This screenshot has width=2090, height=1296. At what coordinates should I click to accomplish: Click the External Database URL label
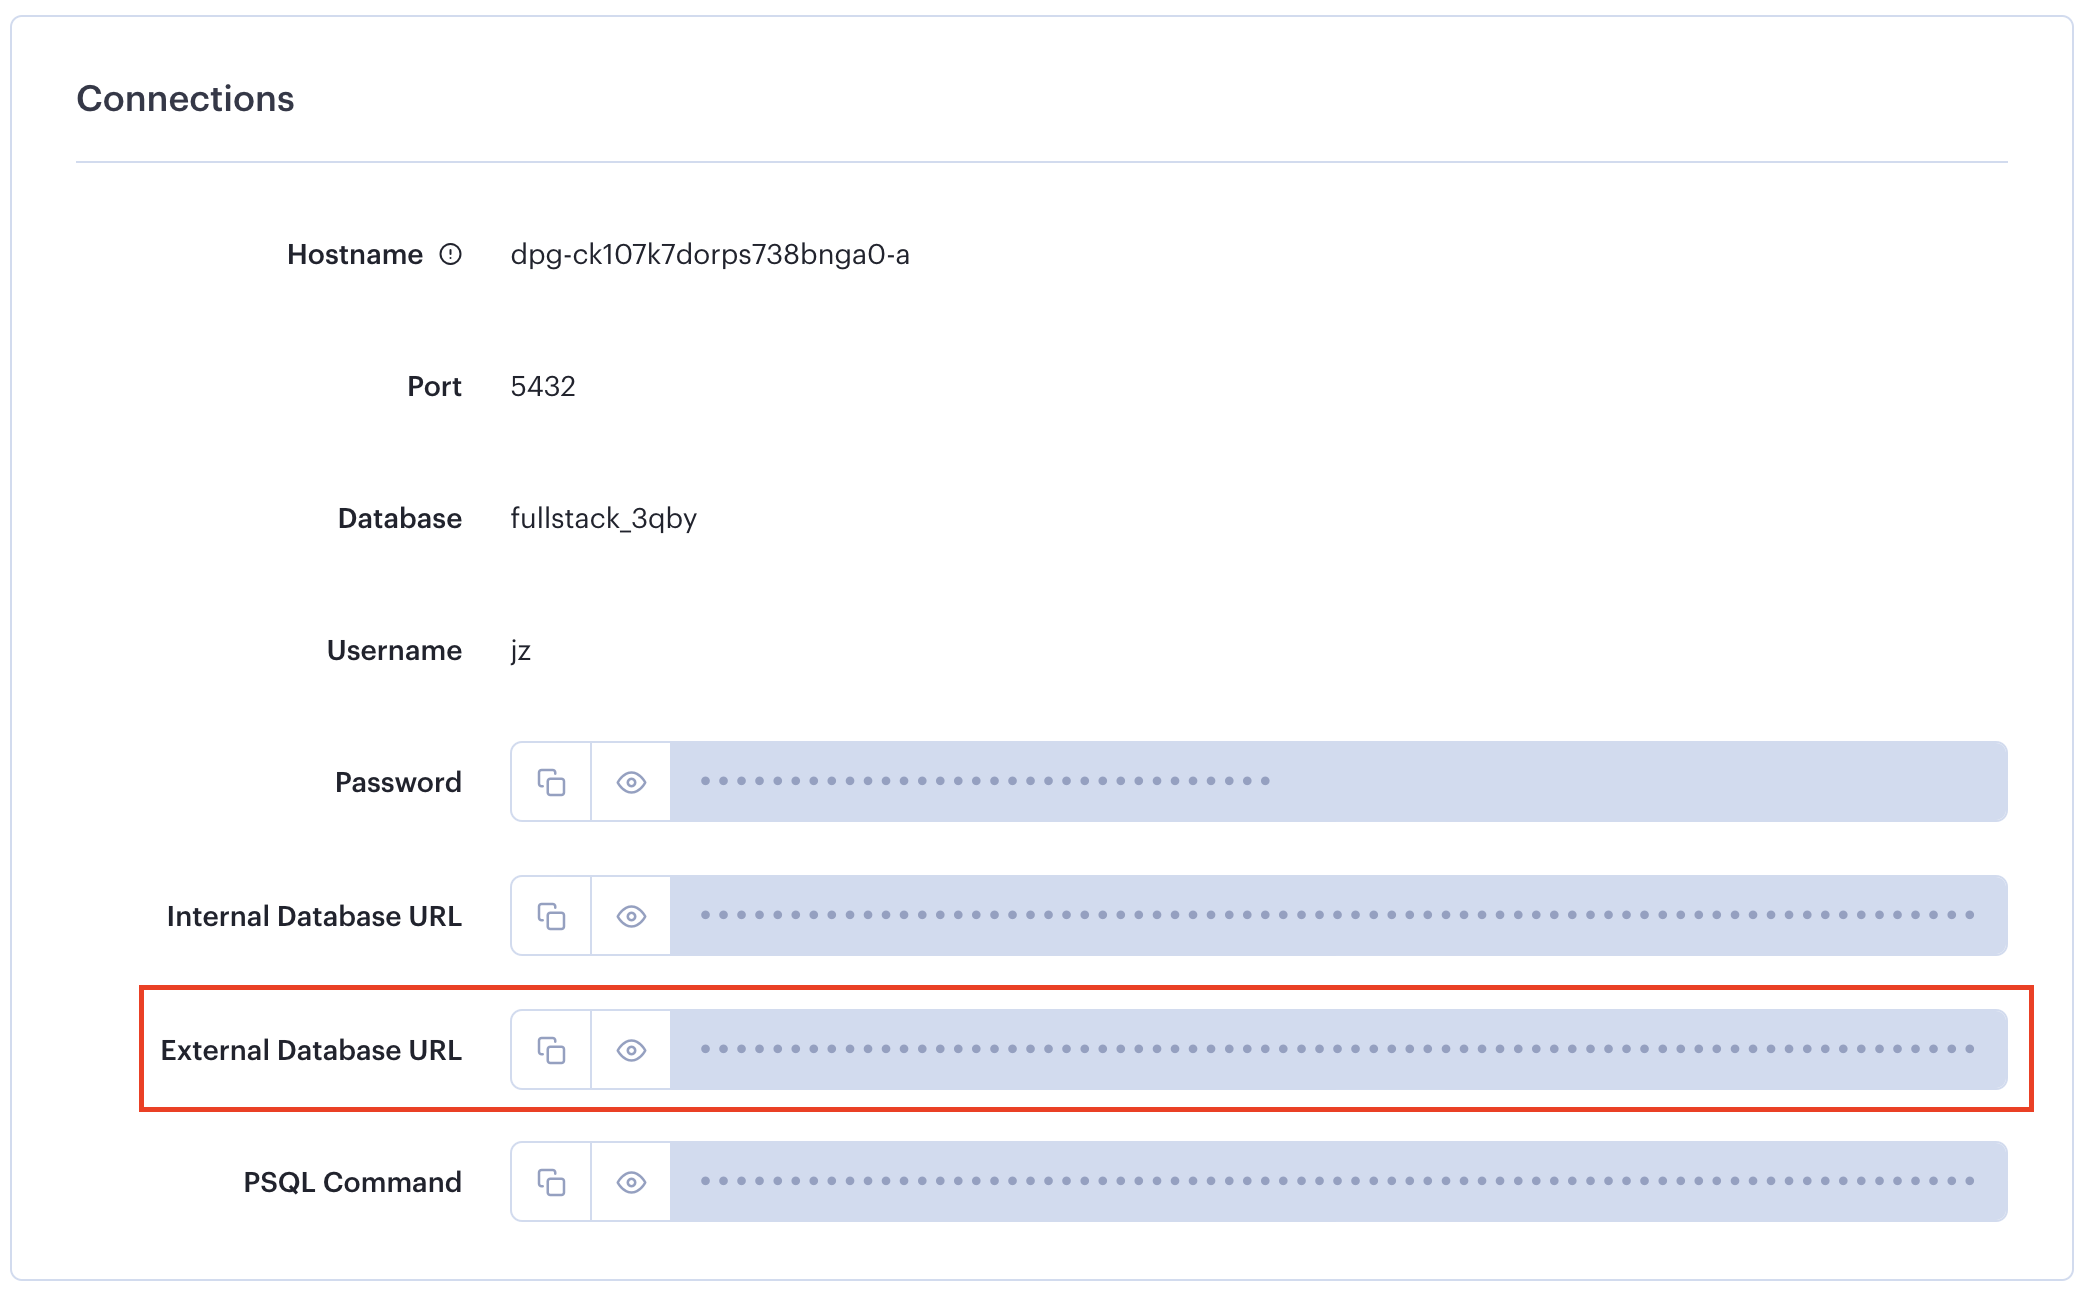[313, 1049]
